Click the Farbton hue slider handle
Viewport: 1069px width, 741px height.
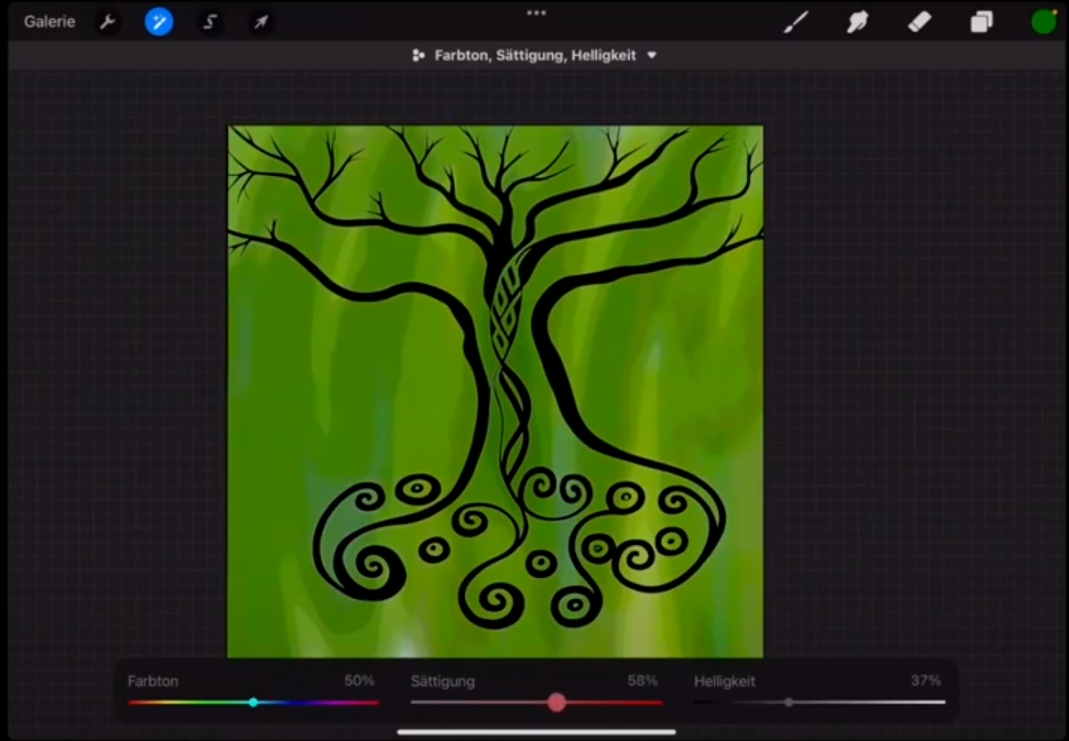tap(253, 702)
